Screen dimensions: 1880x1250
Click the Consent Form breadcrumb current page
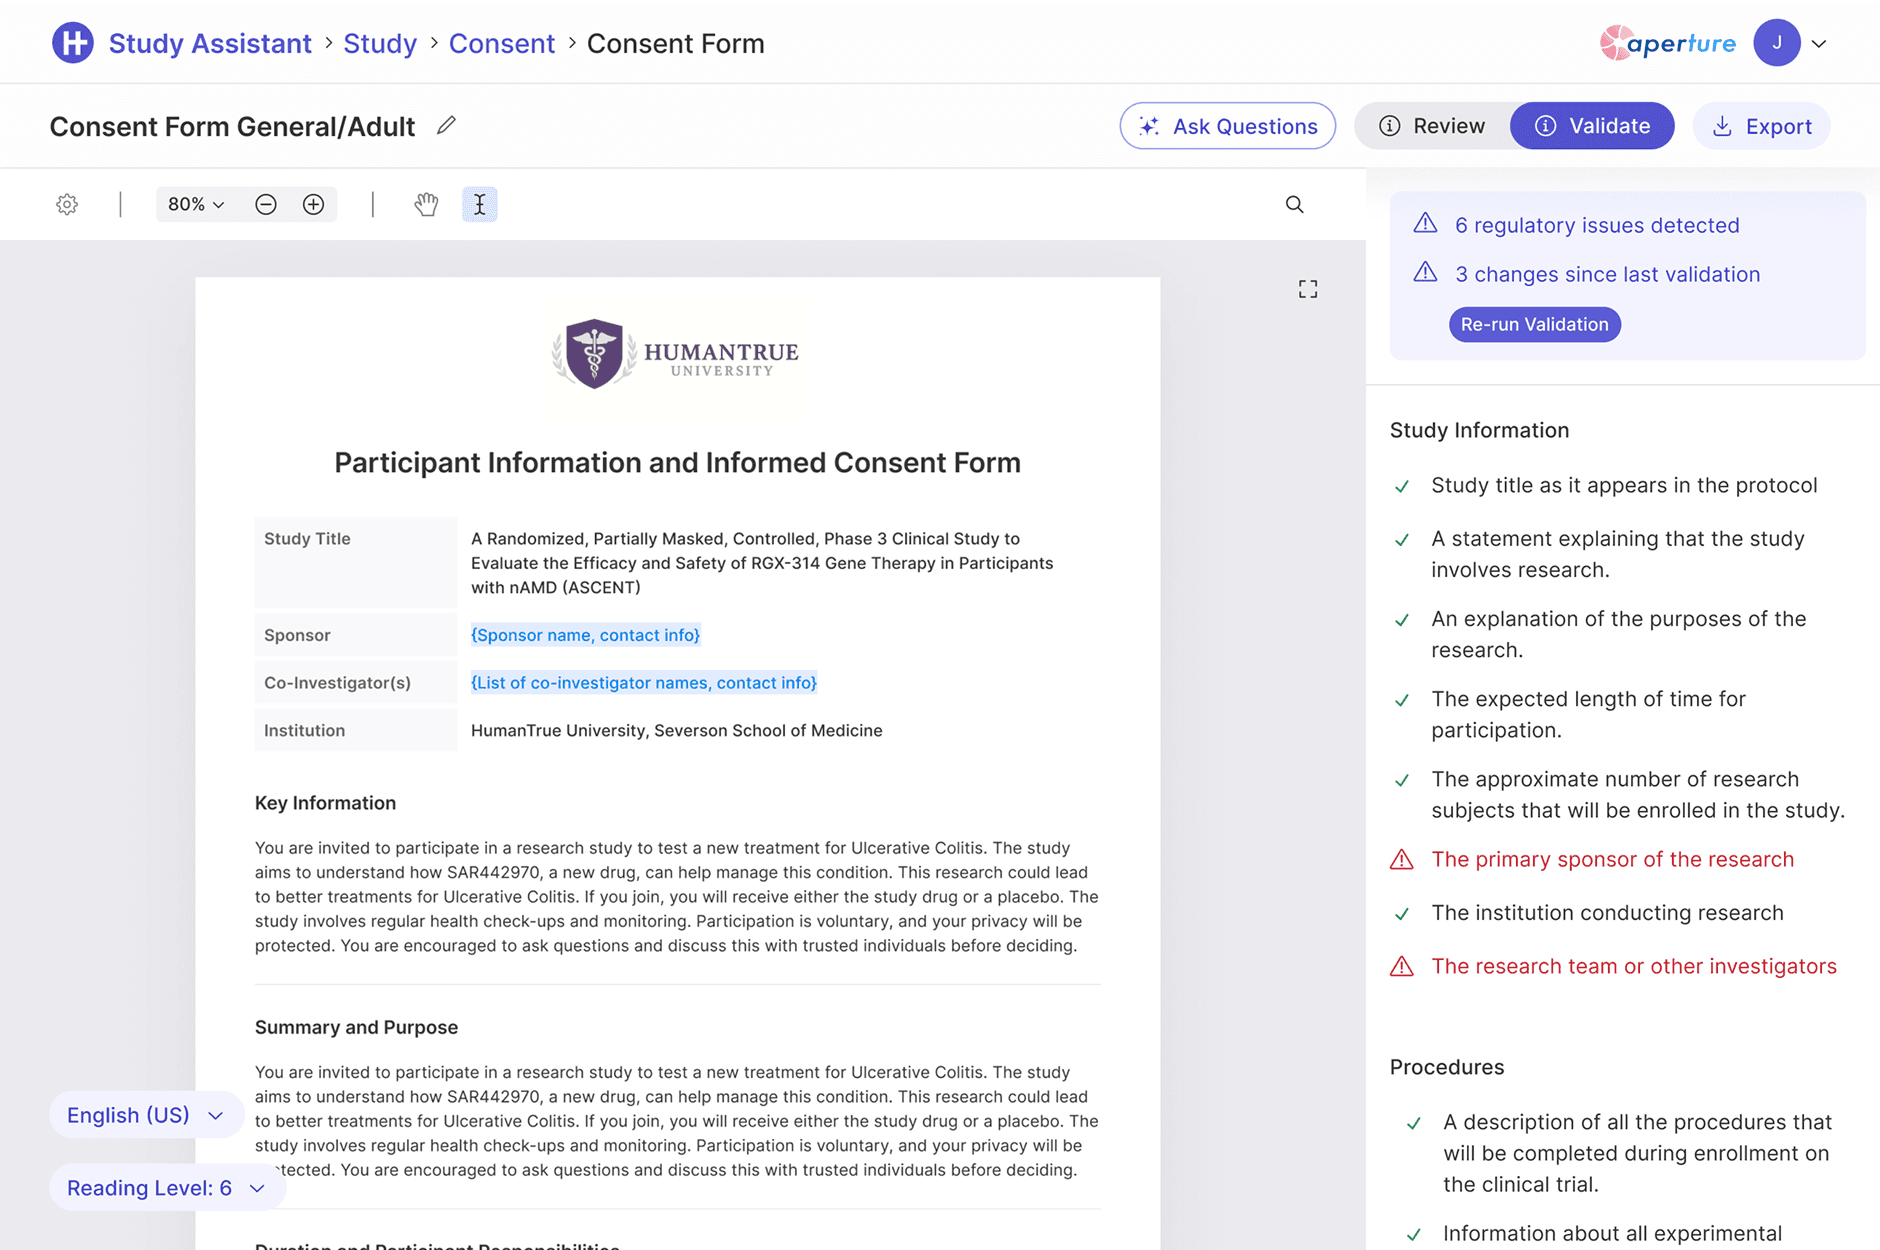675,44
